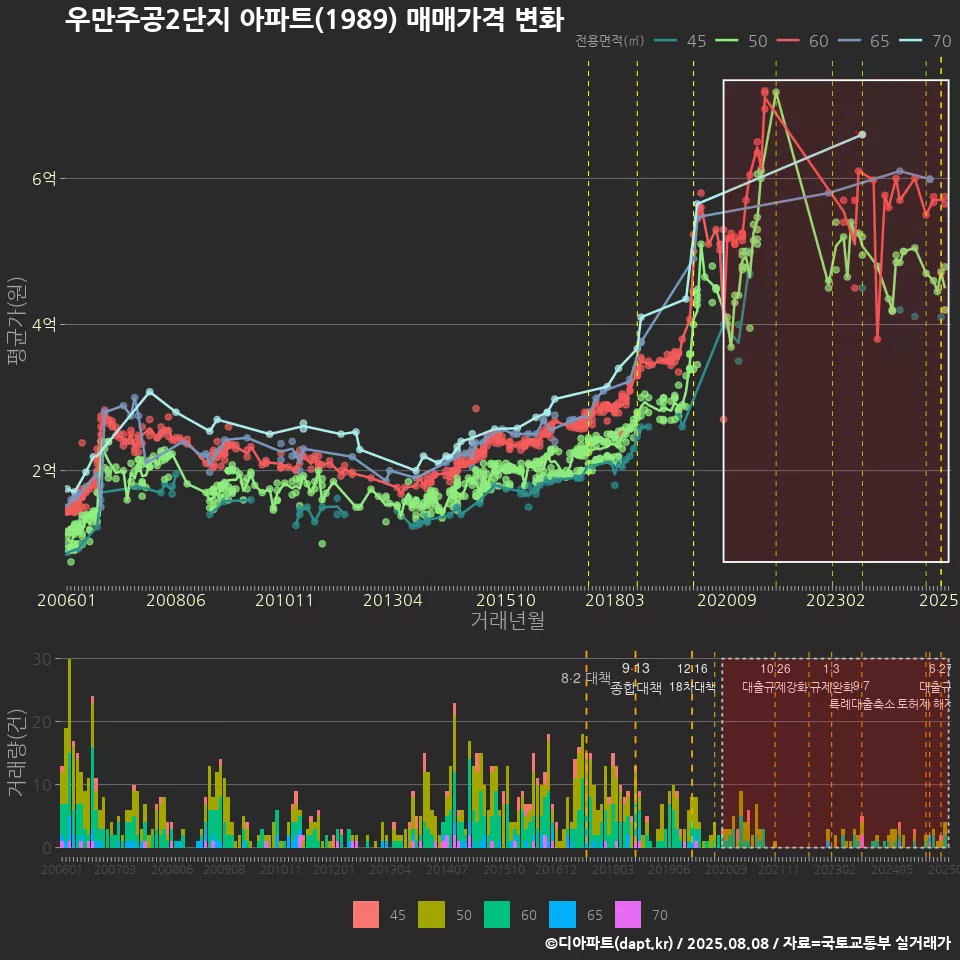960x960 pixels.
Task: Click 202009 on the price chart x-axis
Action: 727,600
